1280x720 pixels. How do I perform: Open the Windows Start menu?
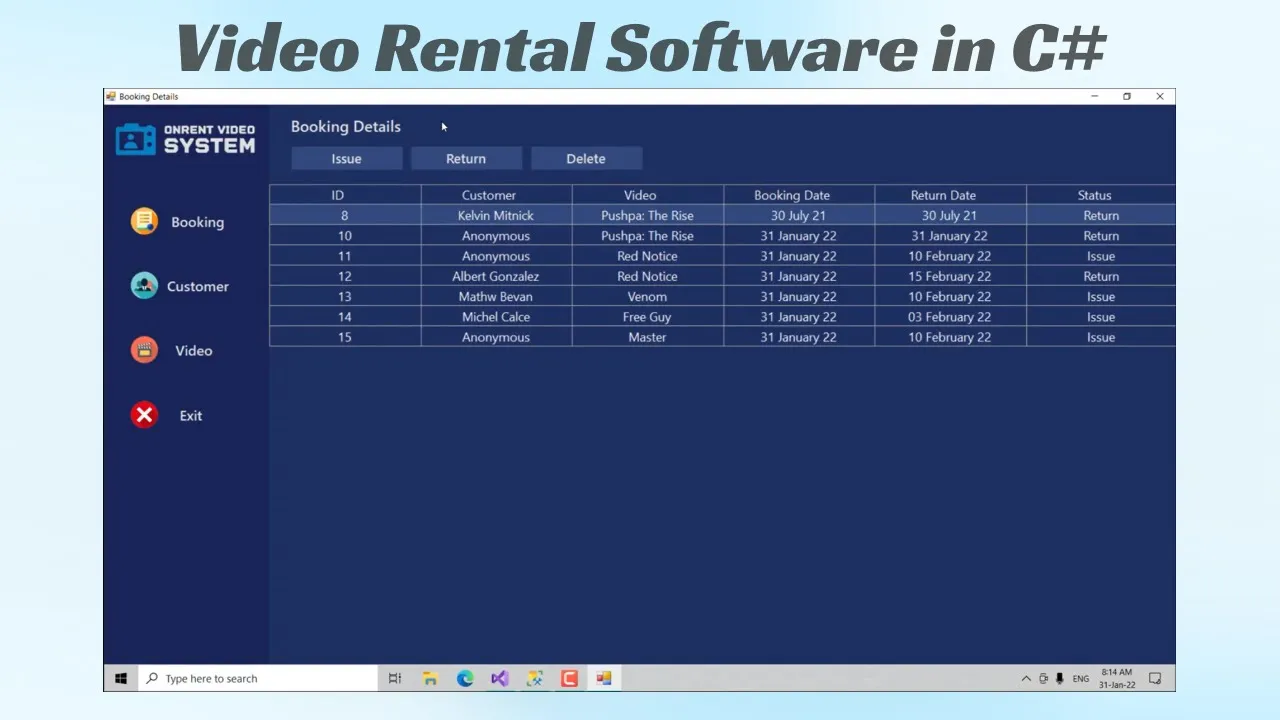(120, 678)
